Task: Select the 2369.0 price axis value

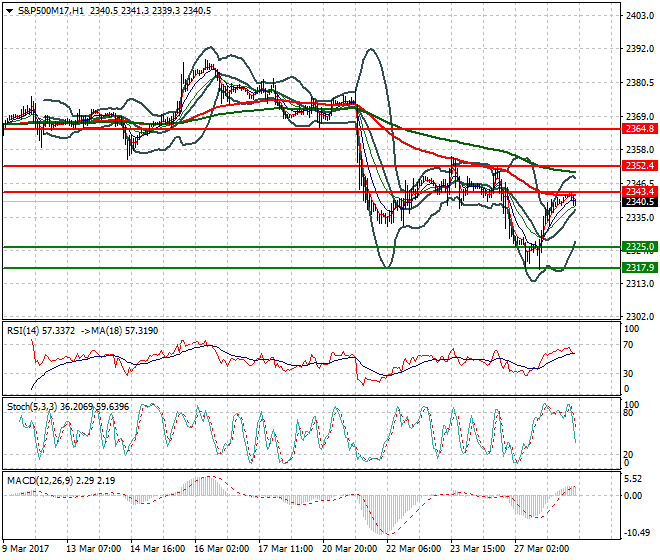Action: coord(640,116)
